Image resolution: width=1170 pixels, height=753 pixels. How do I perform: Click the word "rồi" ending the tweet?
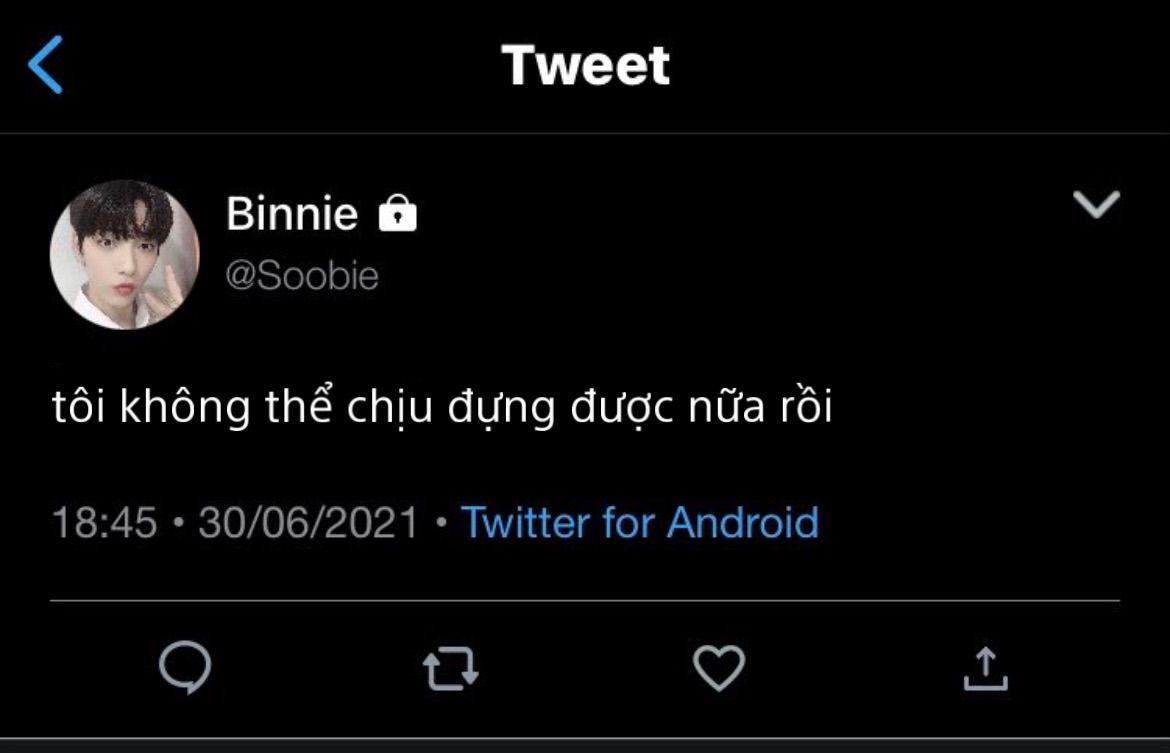point(805,410)
